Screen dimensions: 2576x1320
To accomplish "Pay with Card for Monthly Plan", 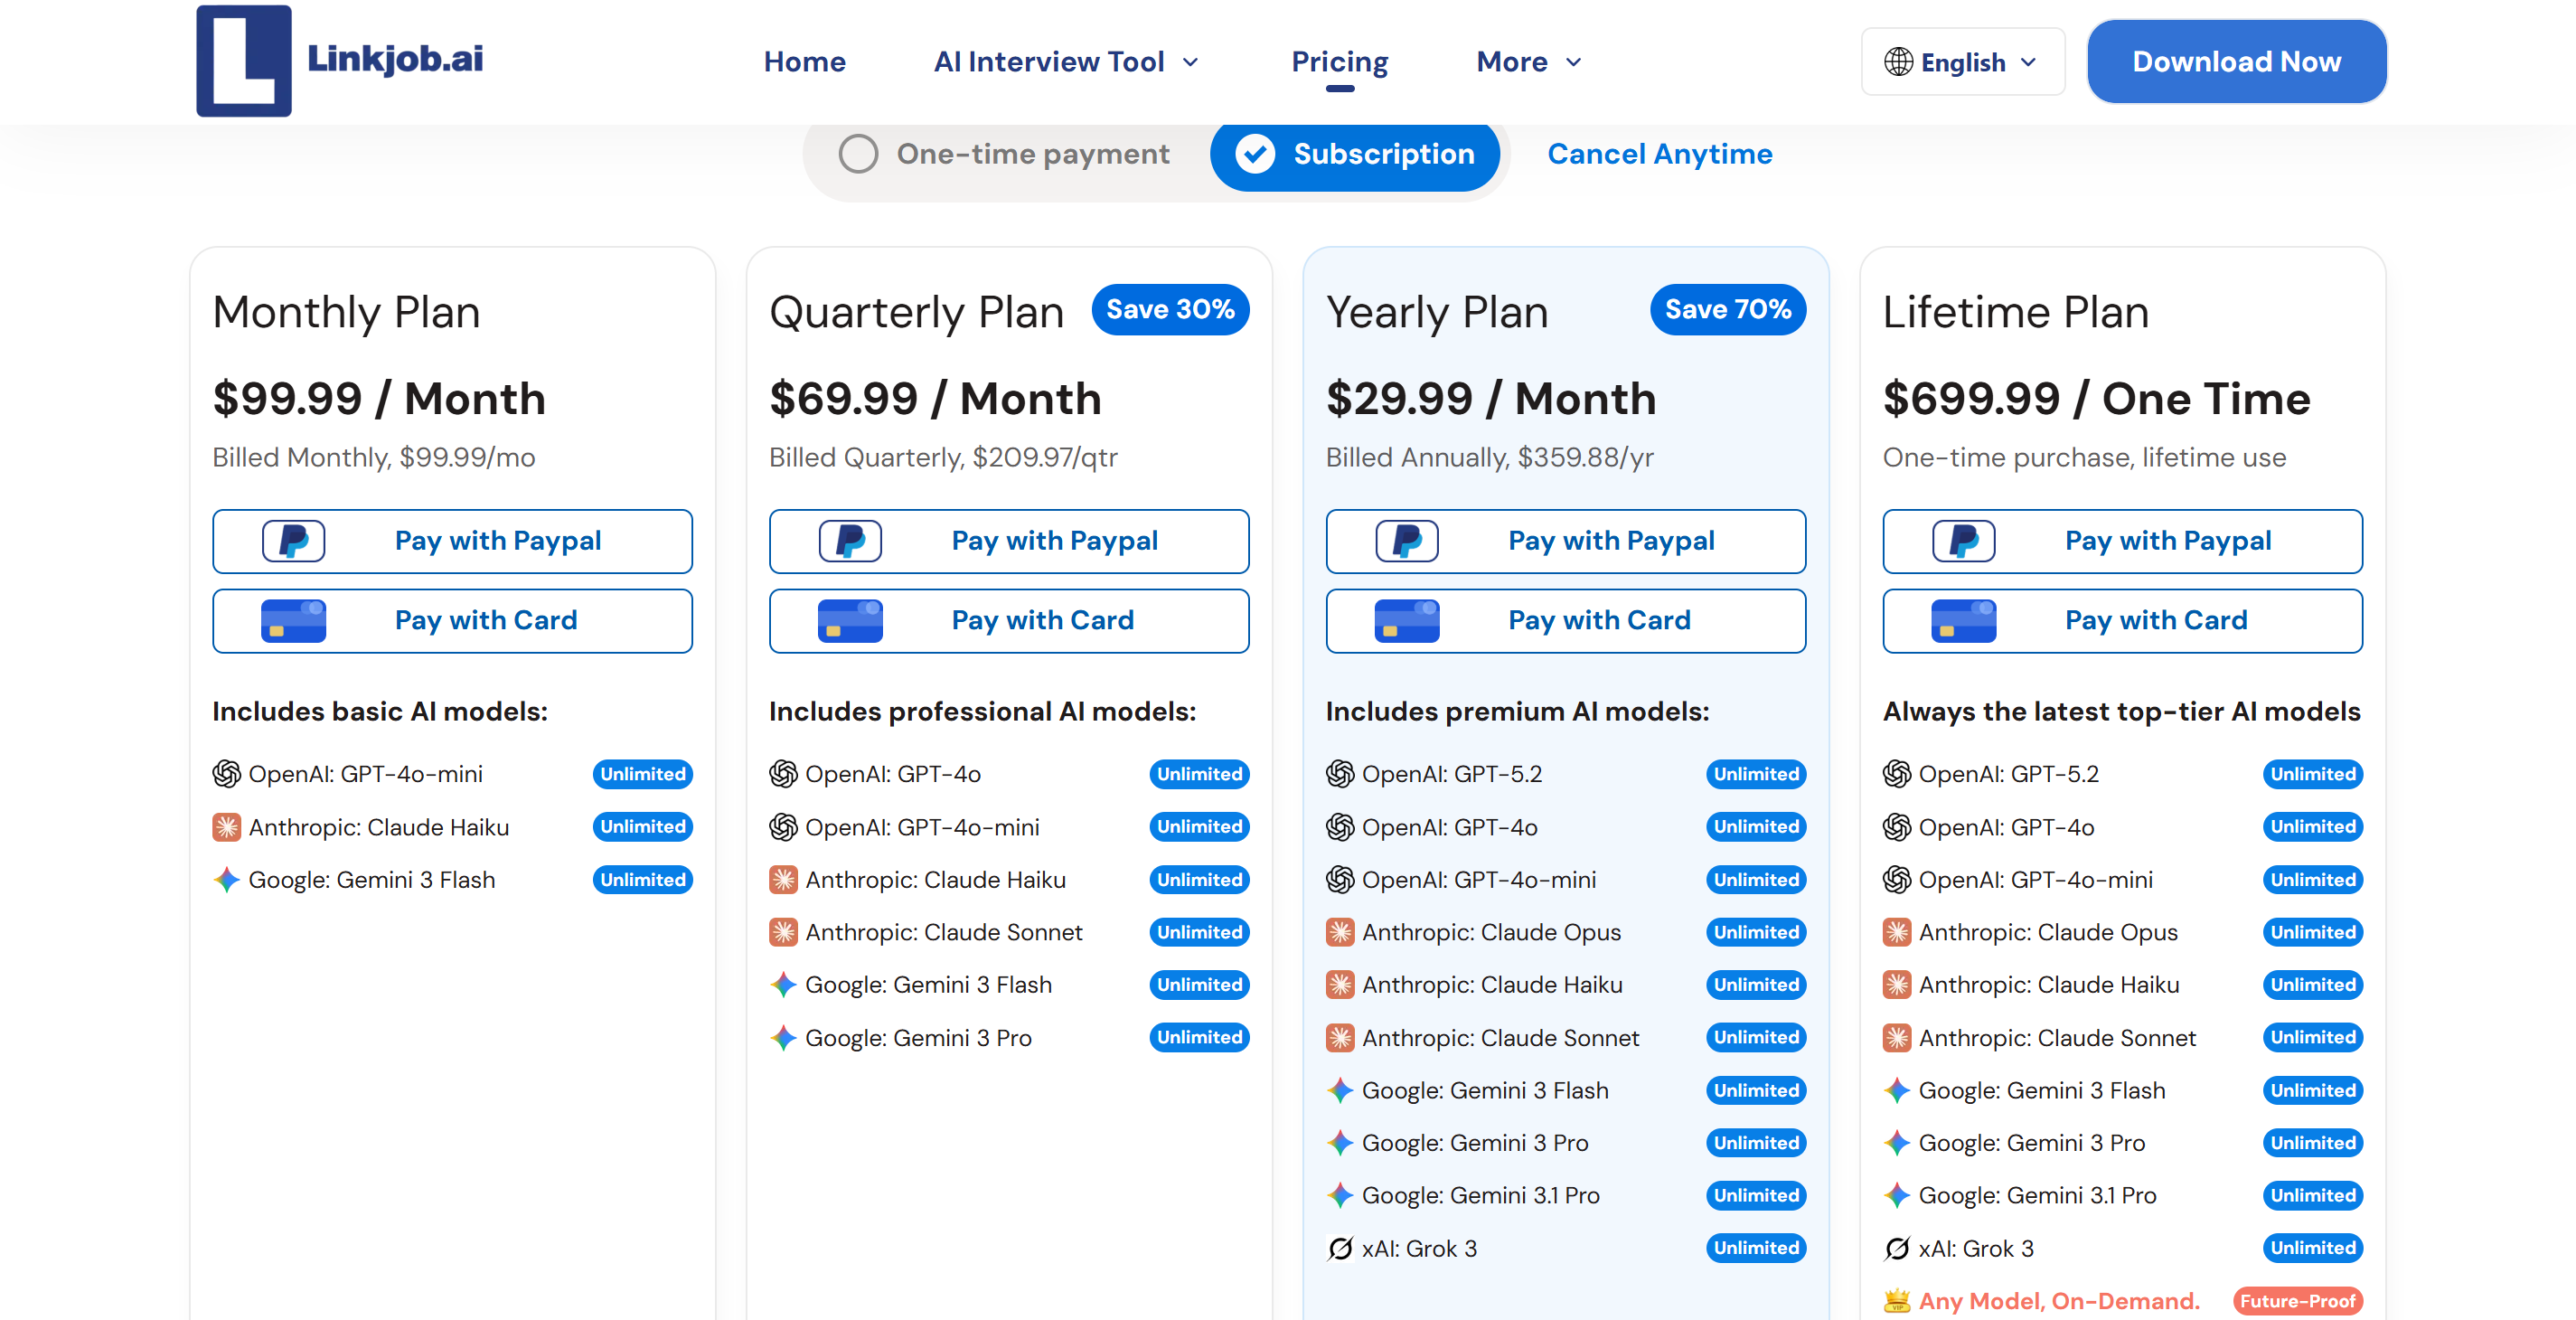I will [453, 621].
